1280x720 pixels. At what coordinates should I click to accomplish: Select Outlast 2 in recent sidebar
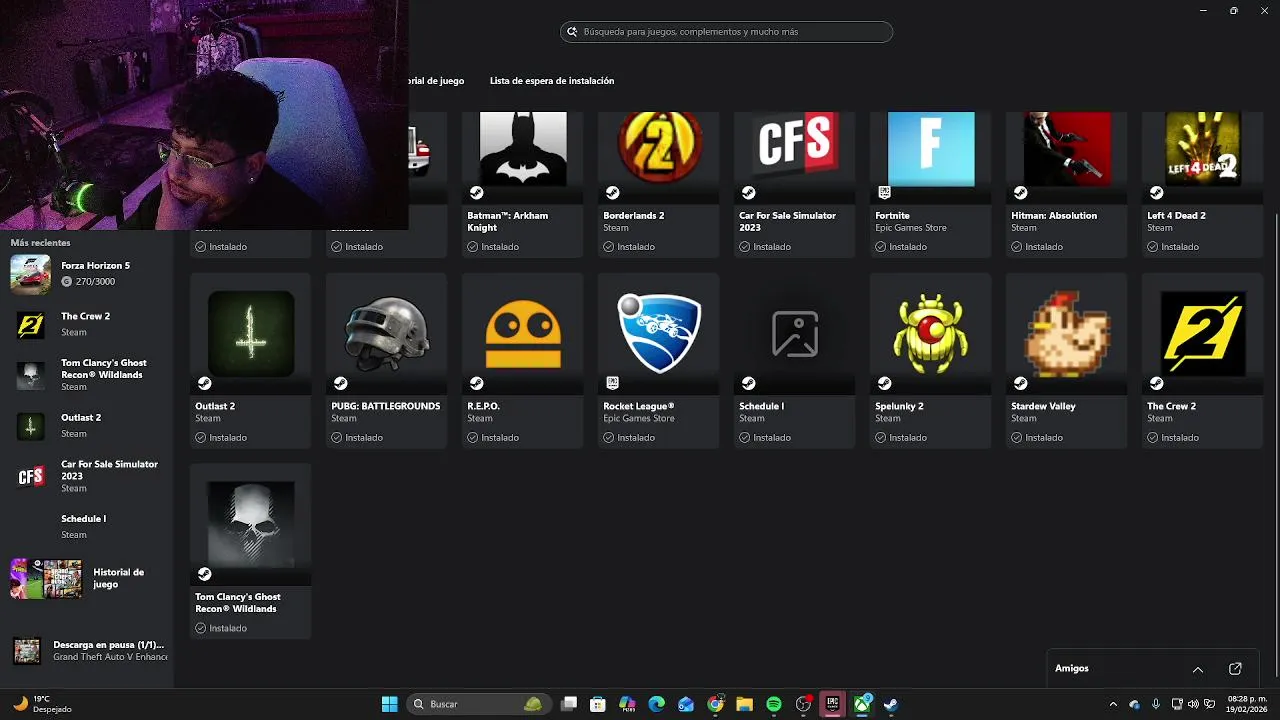click(87, 426)
